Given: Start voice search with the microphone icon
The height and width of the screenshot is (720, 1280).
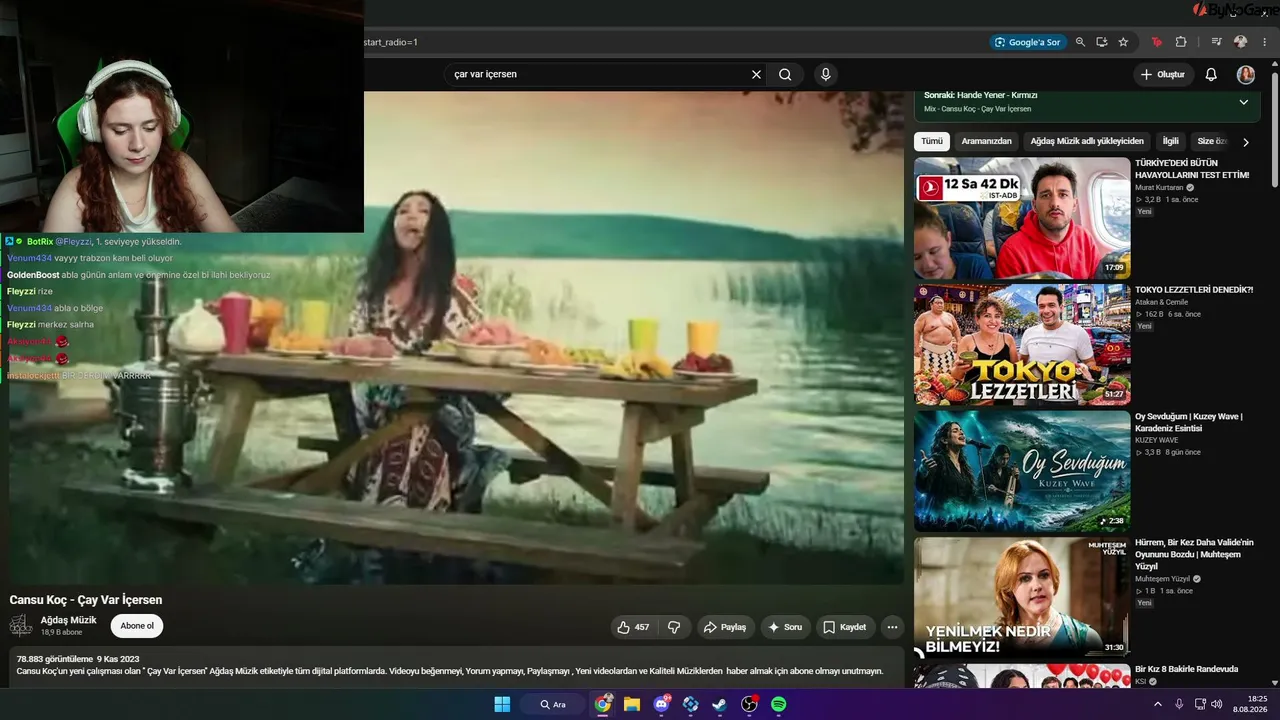Looking at the screenshot, I should (x=825, y=74).
